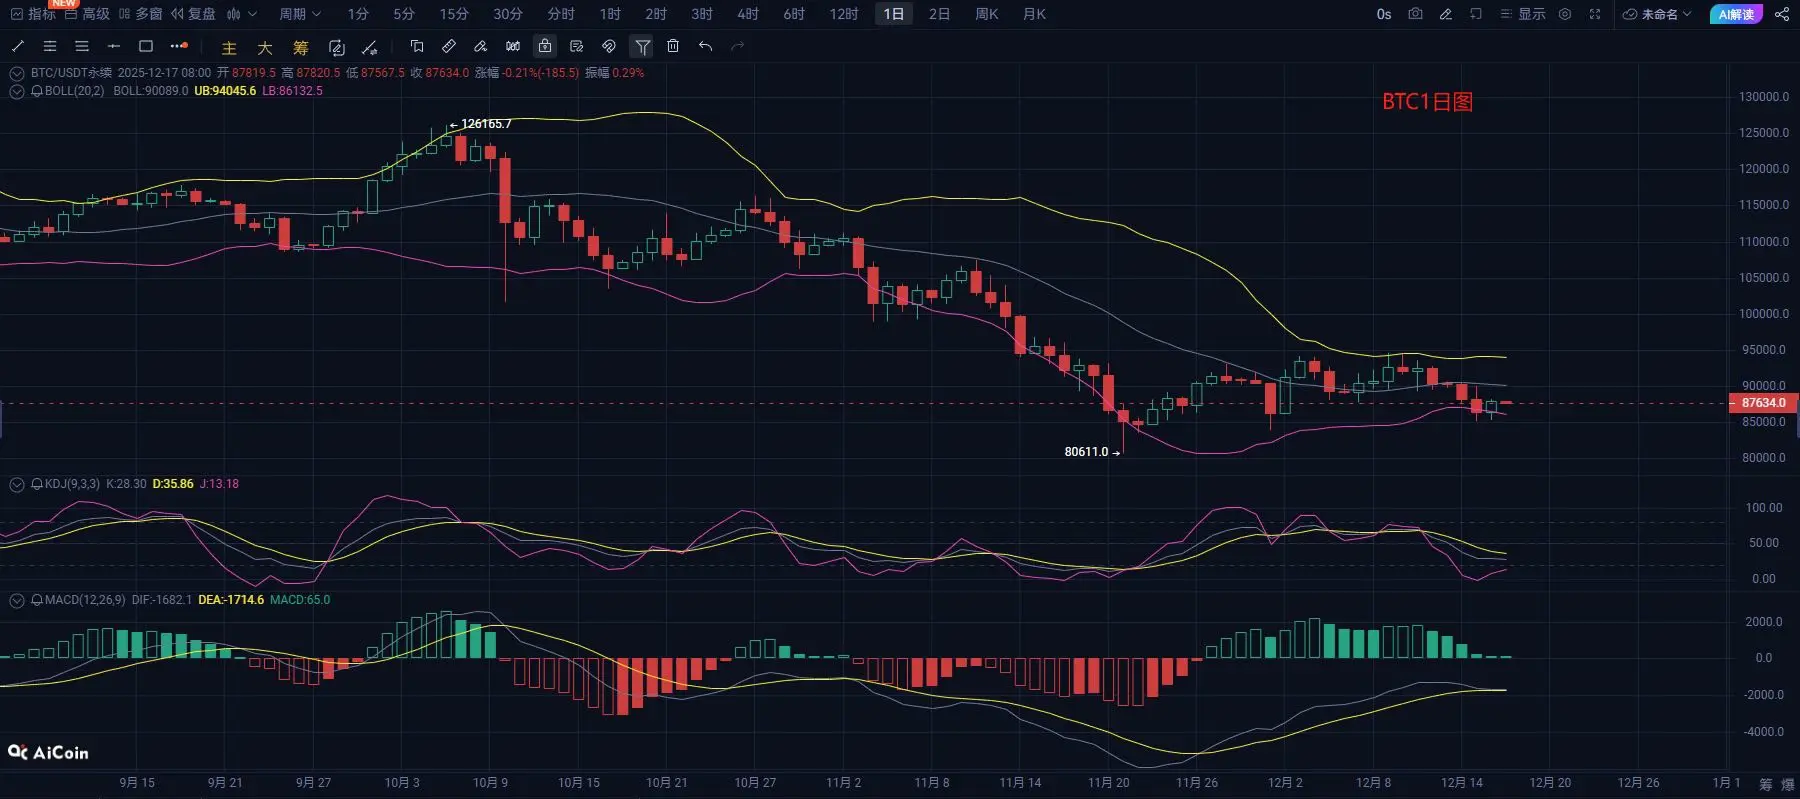Collapse the BTC/USDT永续 main chart legend
Screen dimensions: 1800x799
coord(17,73)
